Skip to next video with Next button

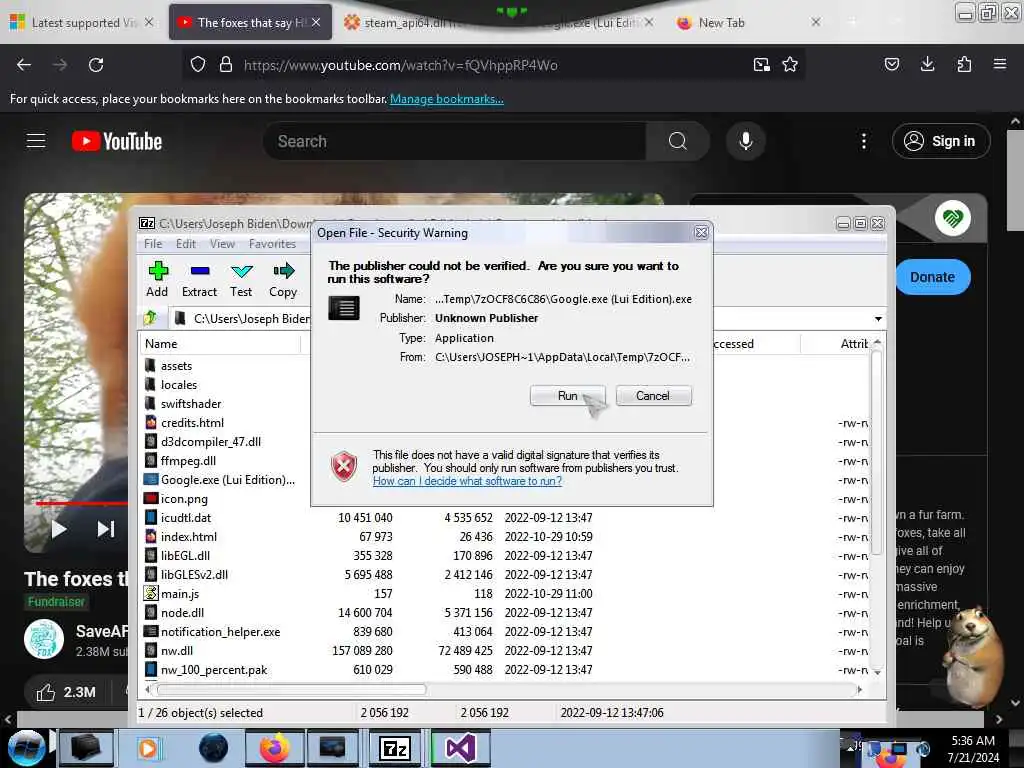tap(106, 529)
